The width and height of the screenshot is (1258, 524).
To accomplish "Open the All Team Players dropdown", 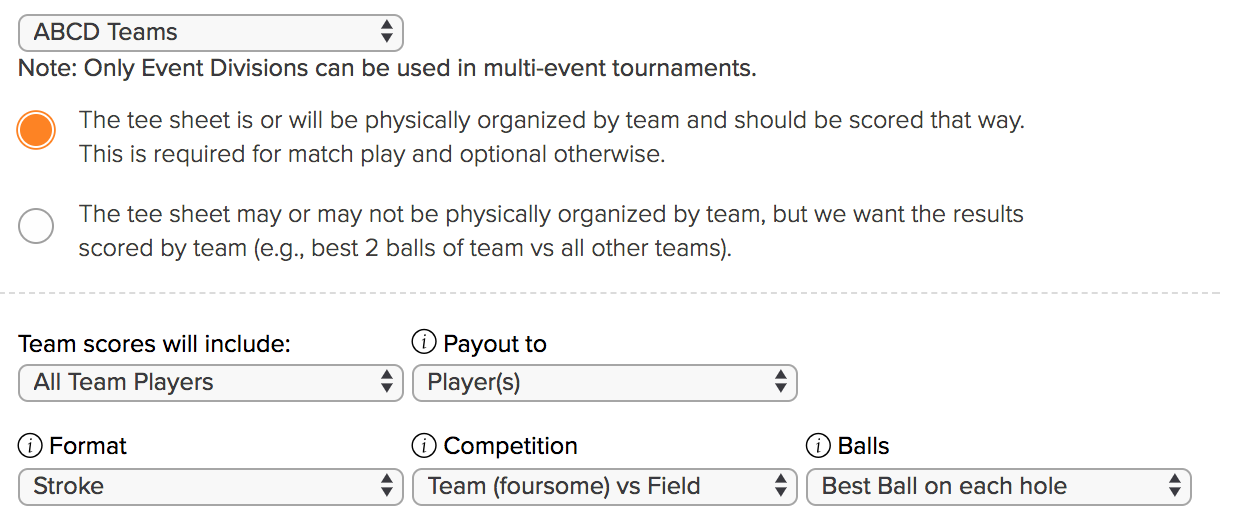I will 211,382.
